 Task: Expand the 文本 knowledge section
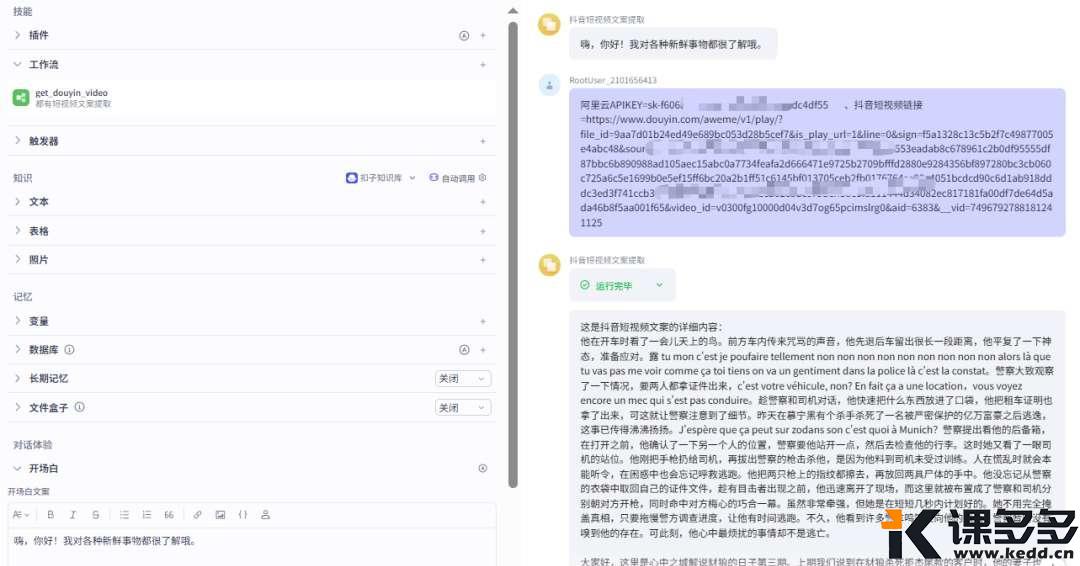click(x=18, y=202)
